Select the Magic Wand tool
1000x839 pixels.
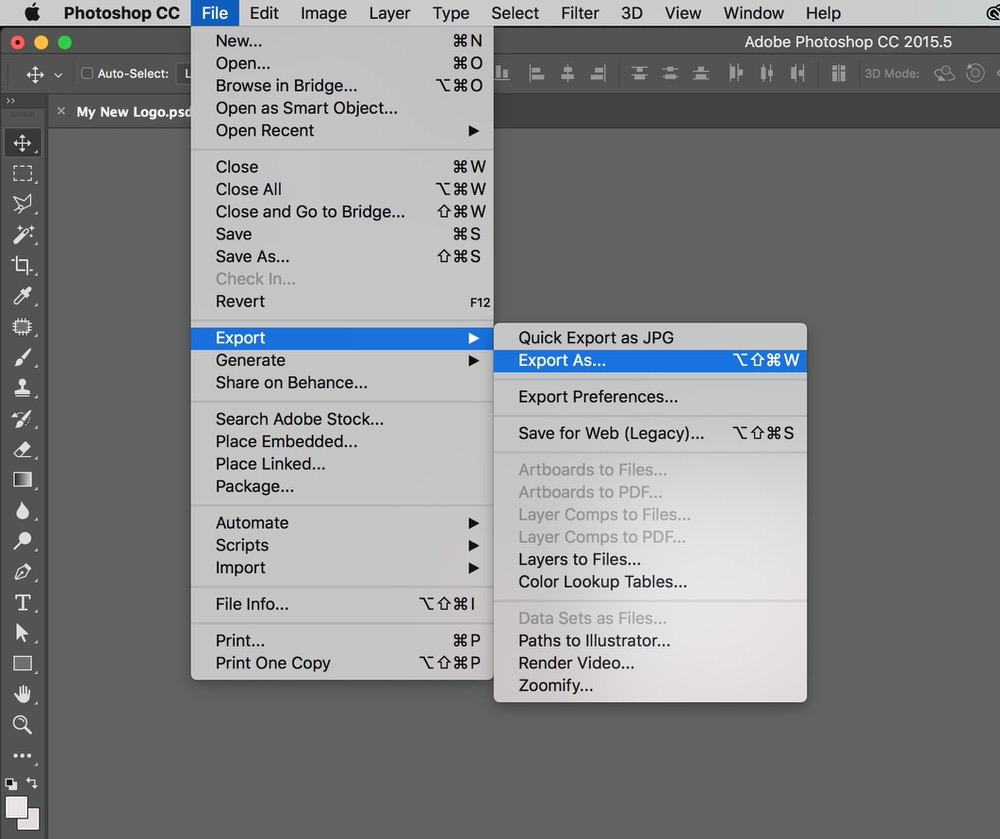point(22,235)
